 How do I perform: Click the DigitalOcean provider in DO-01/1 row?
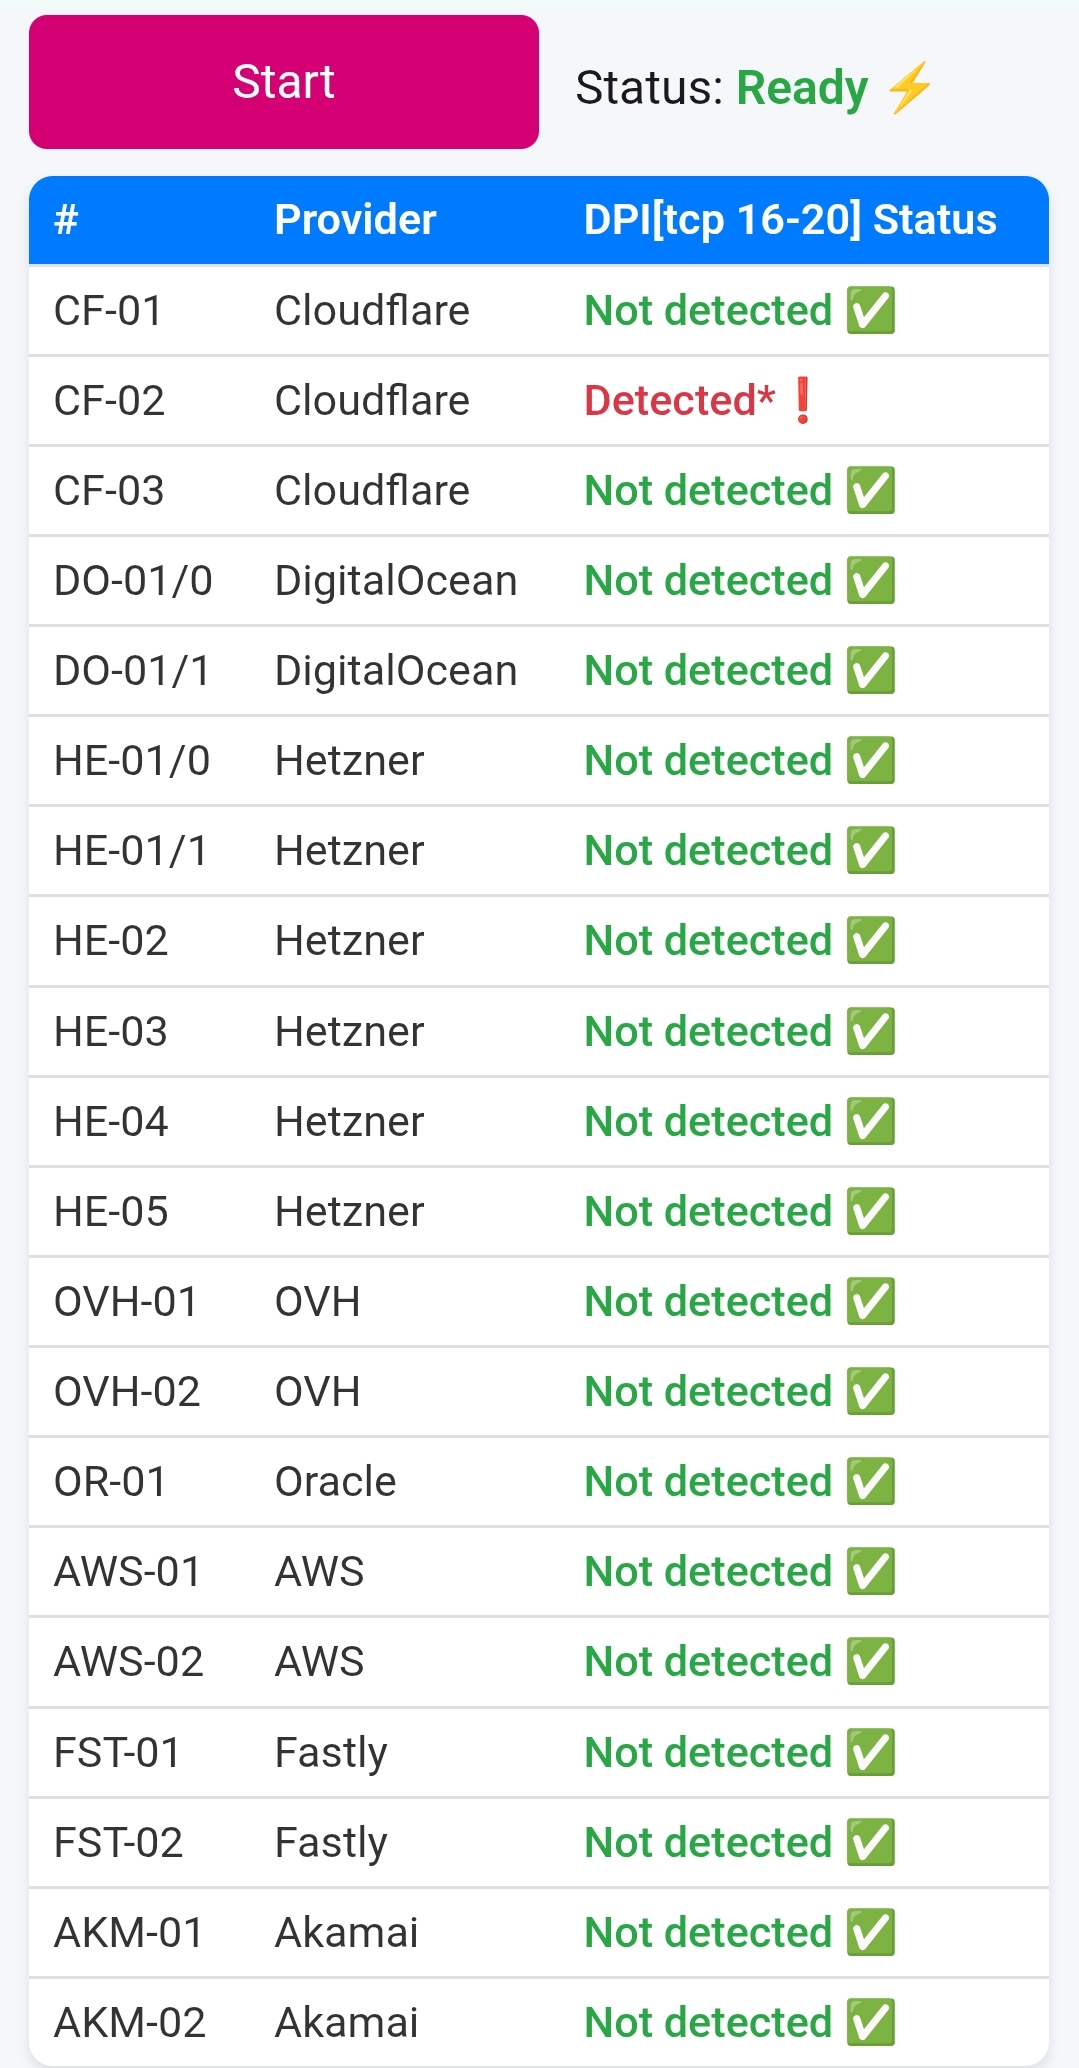pyautogui.click(x=396, y=671)
